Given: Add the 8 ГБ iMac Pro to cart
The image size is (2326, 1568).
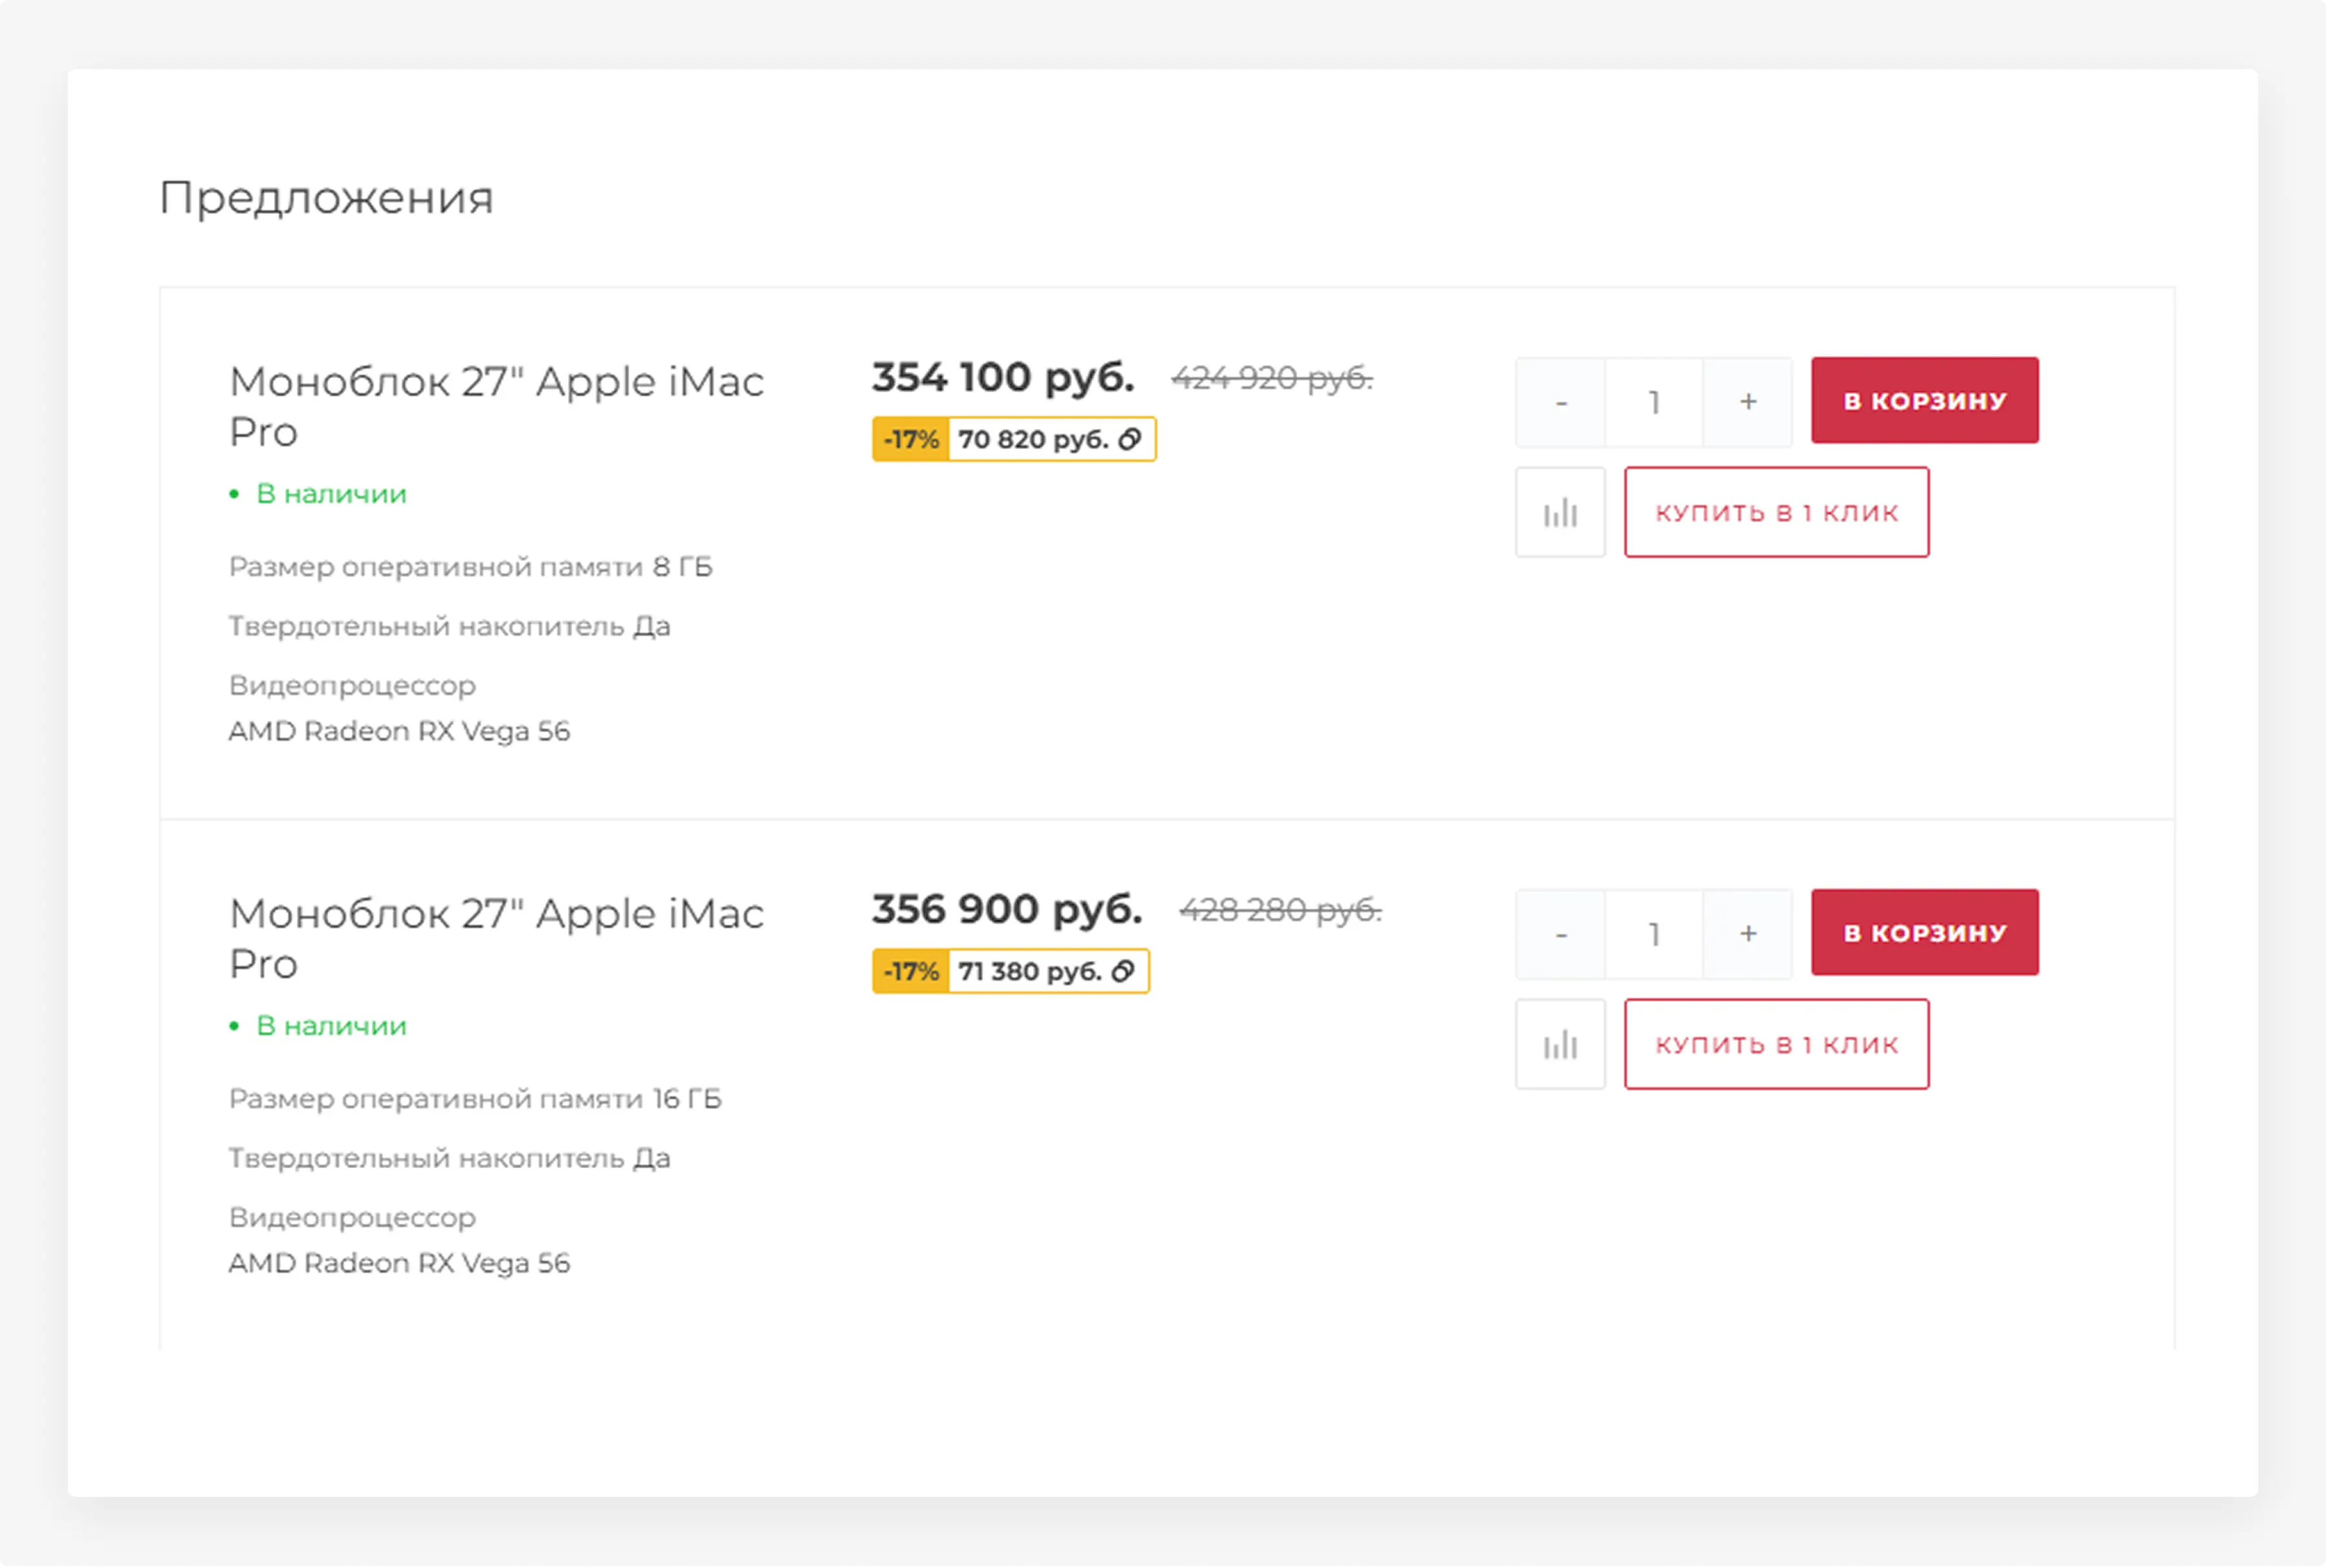Looking at the screenshot, I should coord(1924,401).
